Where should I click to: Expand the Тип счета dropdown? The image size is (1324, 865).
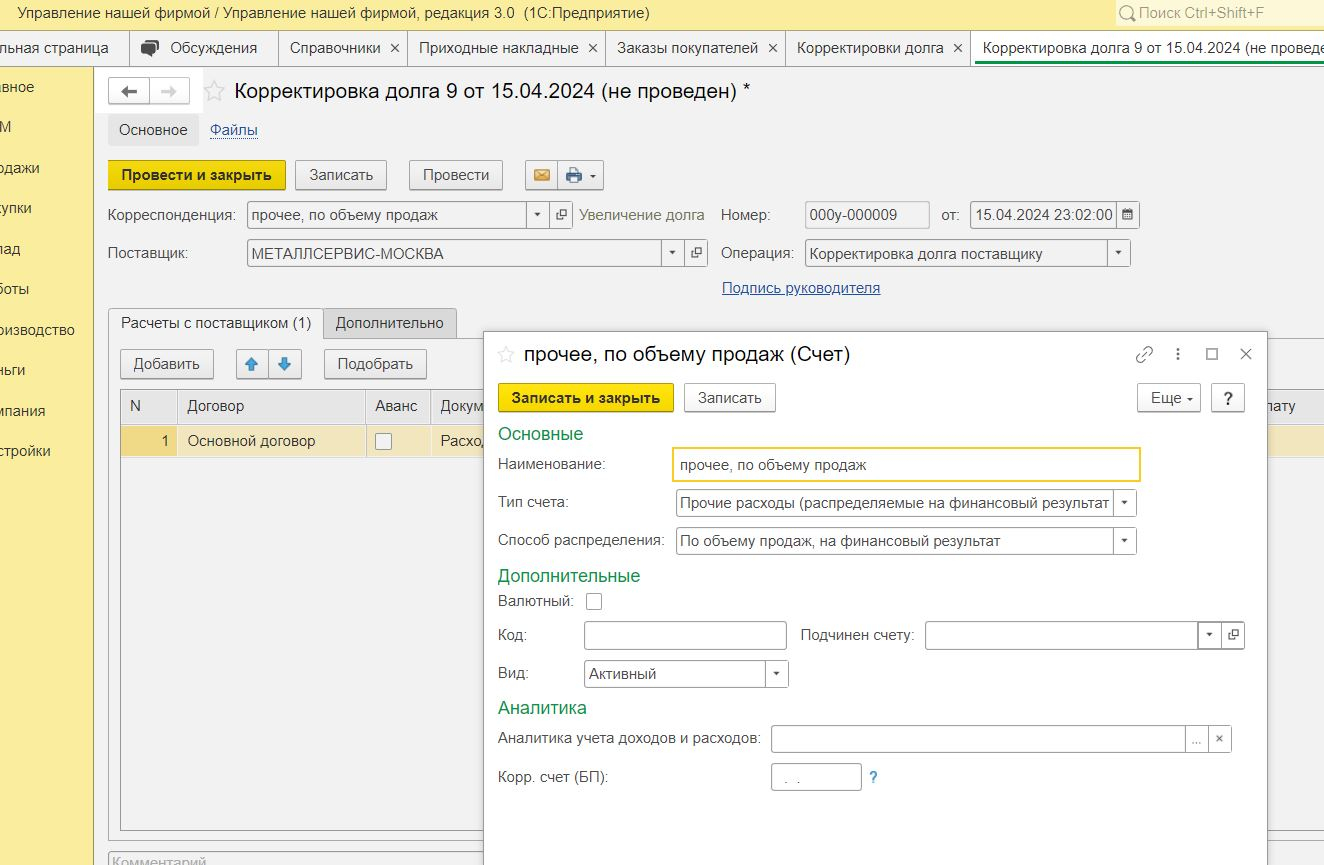(x=1125, y=502)
